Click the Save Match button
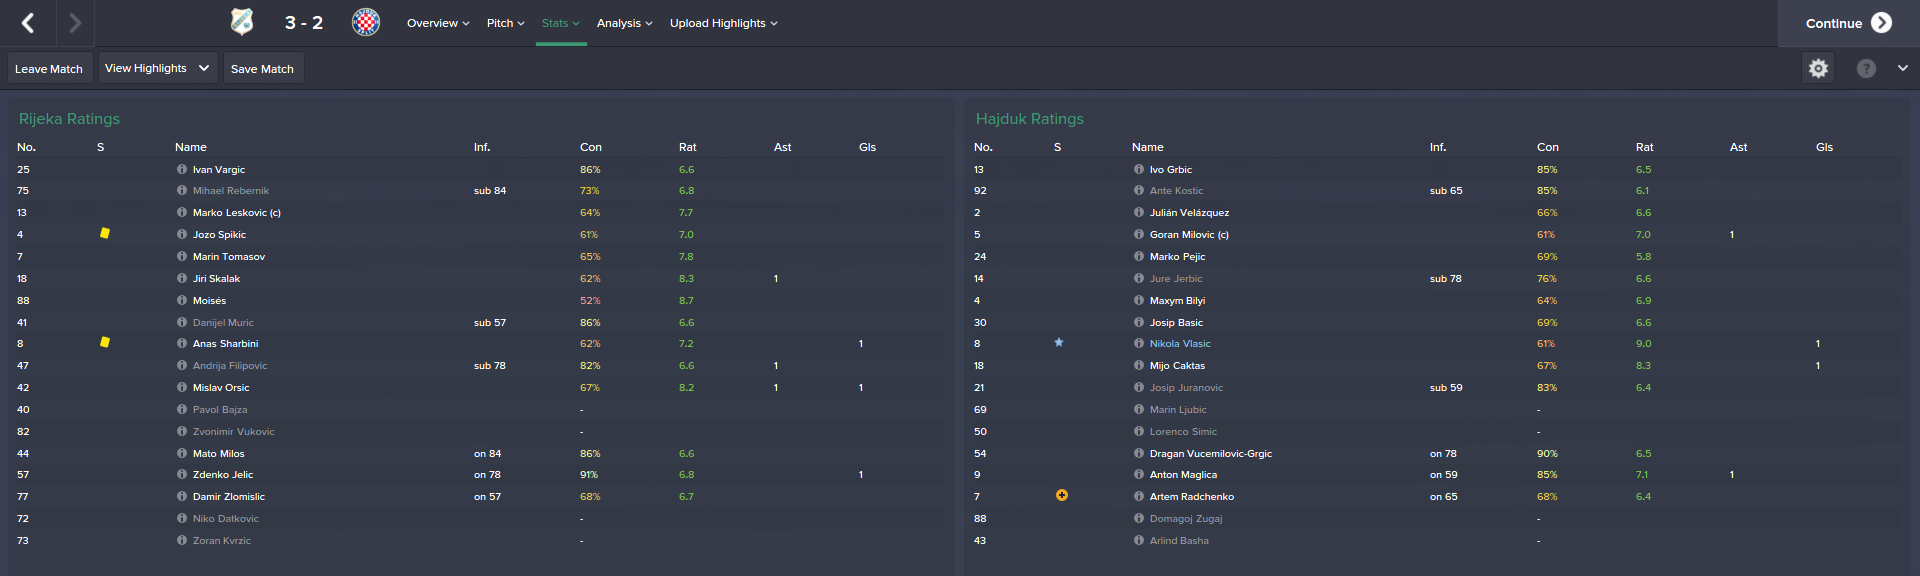Image resolution: width=1920 pixels, height=576 pixels. 263,68
